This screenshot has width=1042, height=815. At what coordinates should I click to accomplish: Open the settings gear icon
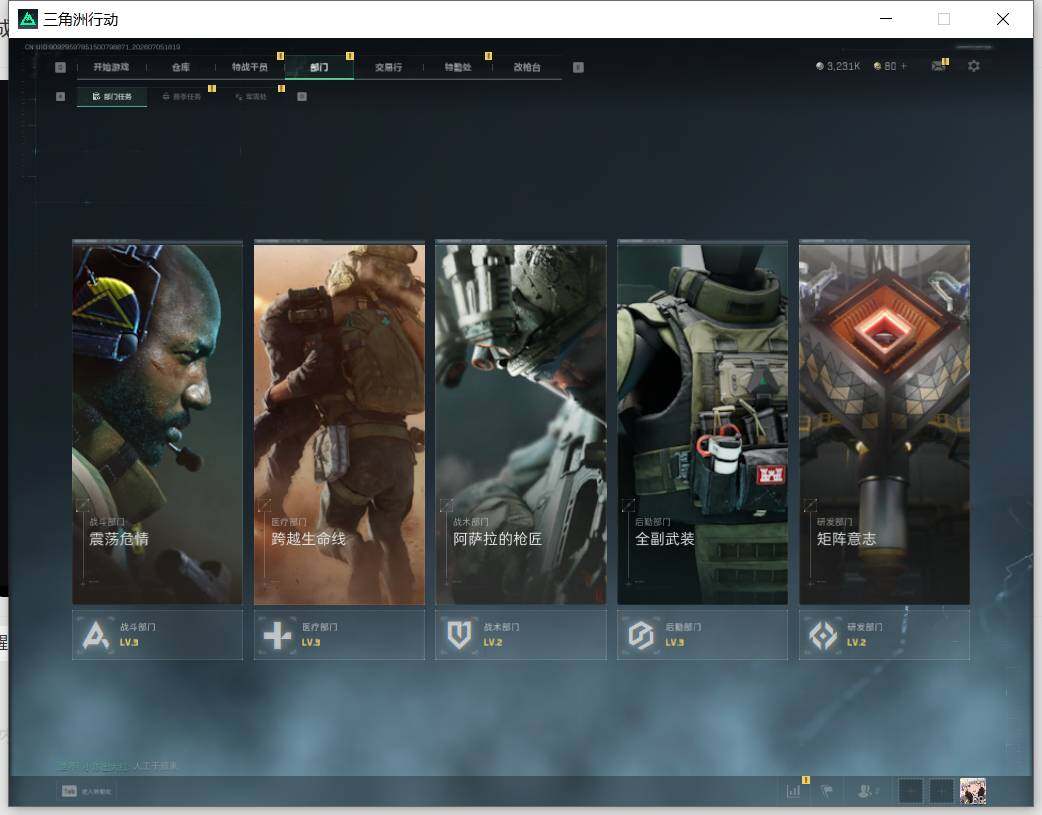tap(974, 66)
